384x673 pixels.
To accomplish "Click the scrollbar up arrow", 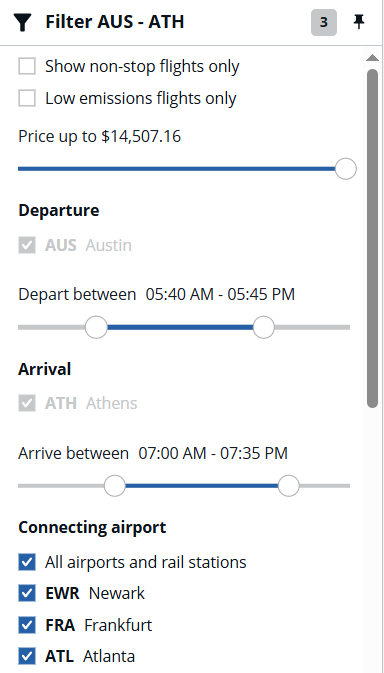I will (x=372, y=58).
